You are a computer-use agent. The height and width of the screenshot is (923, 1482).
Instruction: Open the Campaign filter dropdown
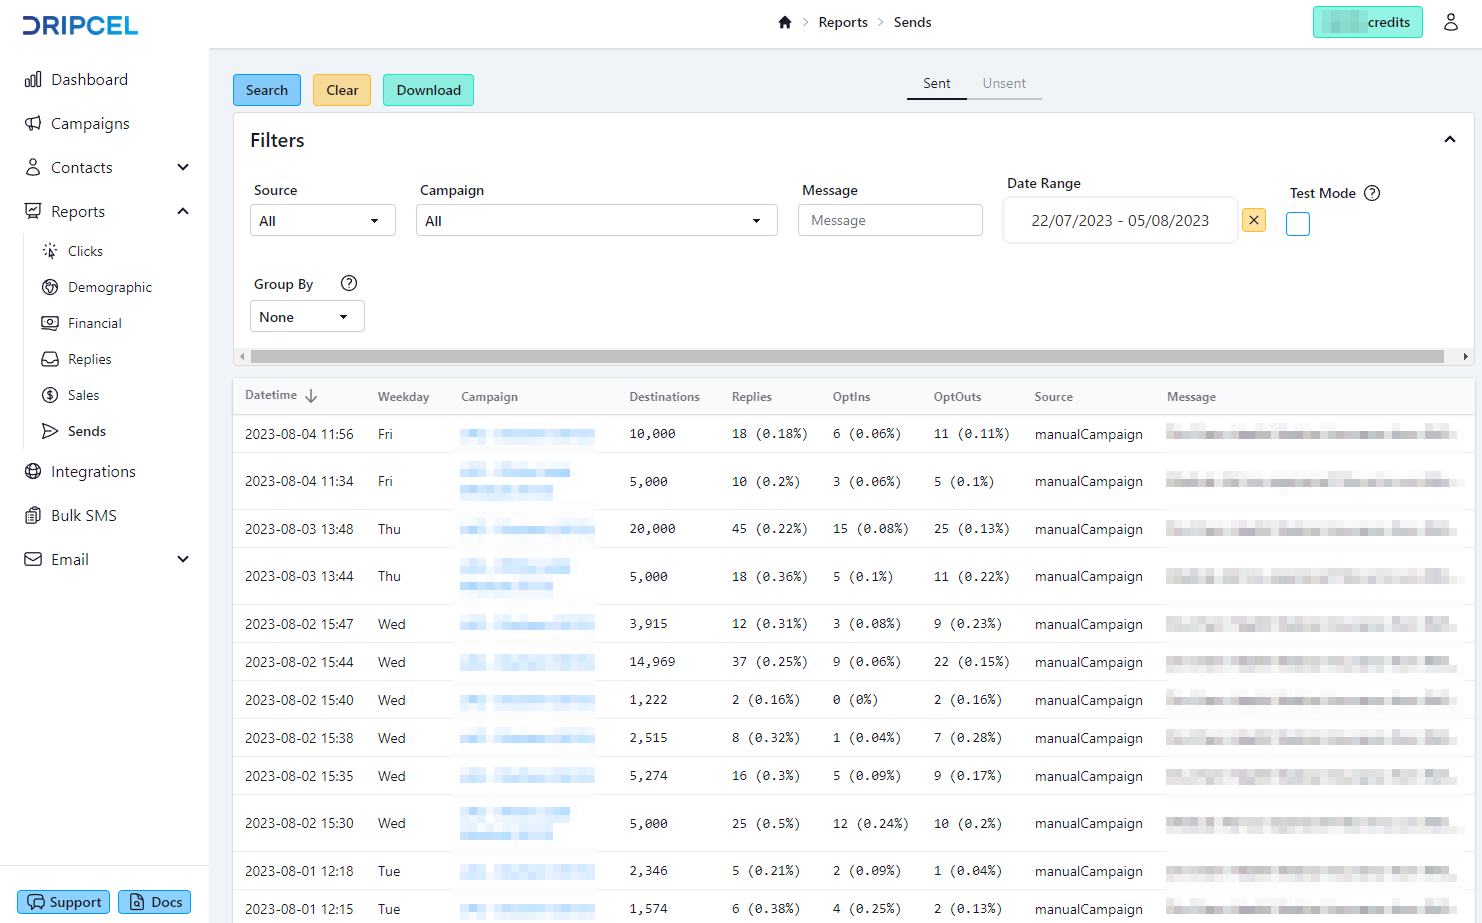click(x=597, y=220)
